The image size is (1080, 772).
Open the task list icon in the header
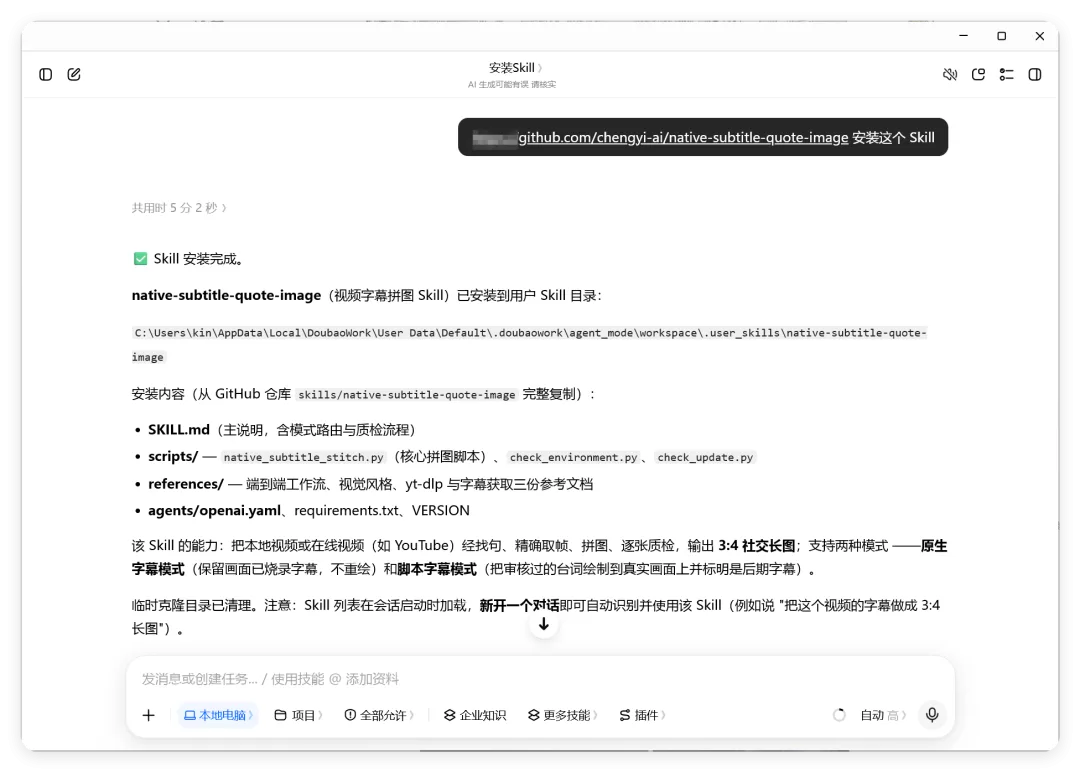coord(1006,74)
